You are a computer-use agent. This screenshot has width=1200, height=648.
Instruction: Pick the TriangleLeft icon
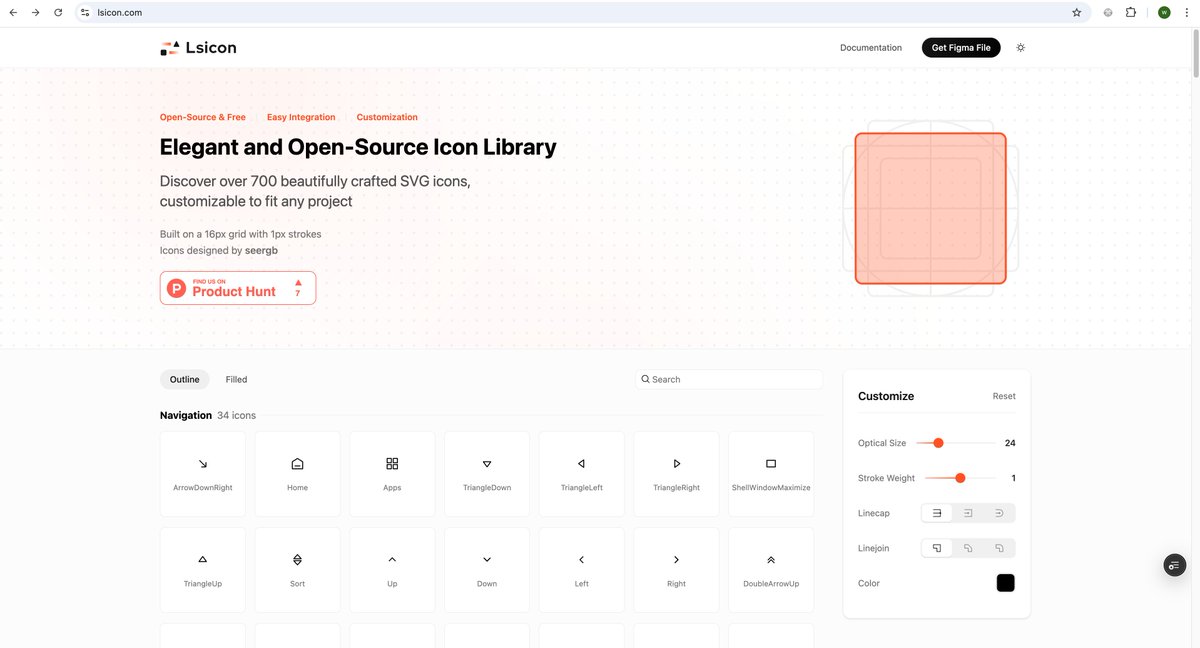[581, 474]
